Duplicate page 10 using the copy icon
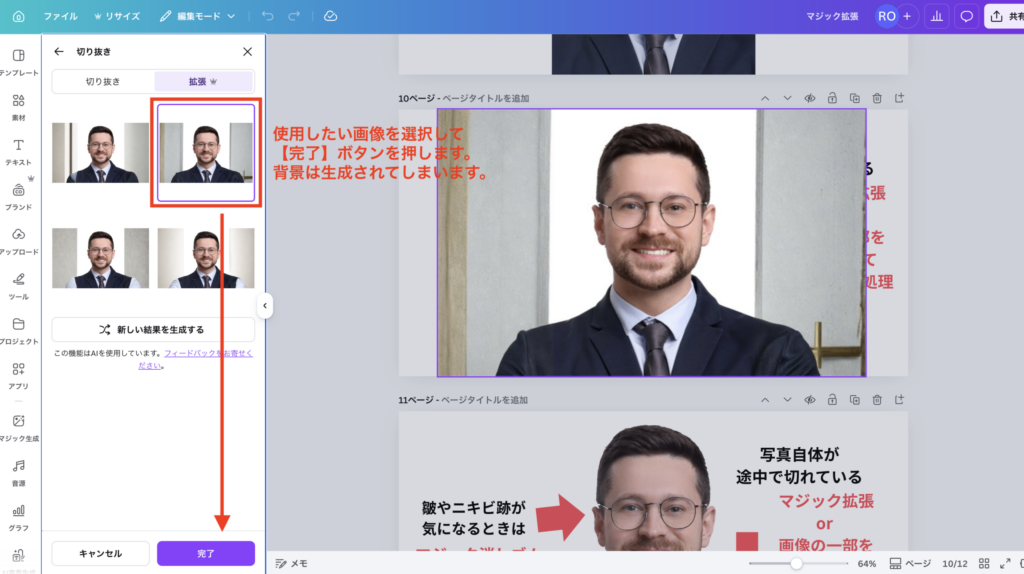The width and height of the screenshot is (1024, 574). 854,98
